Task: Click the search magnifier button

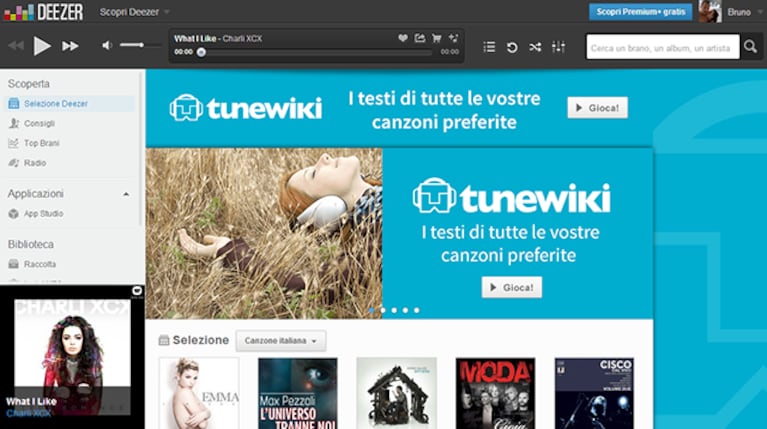Action: [751, 47]
